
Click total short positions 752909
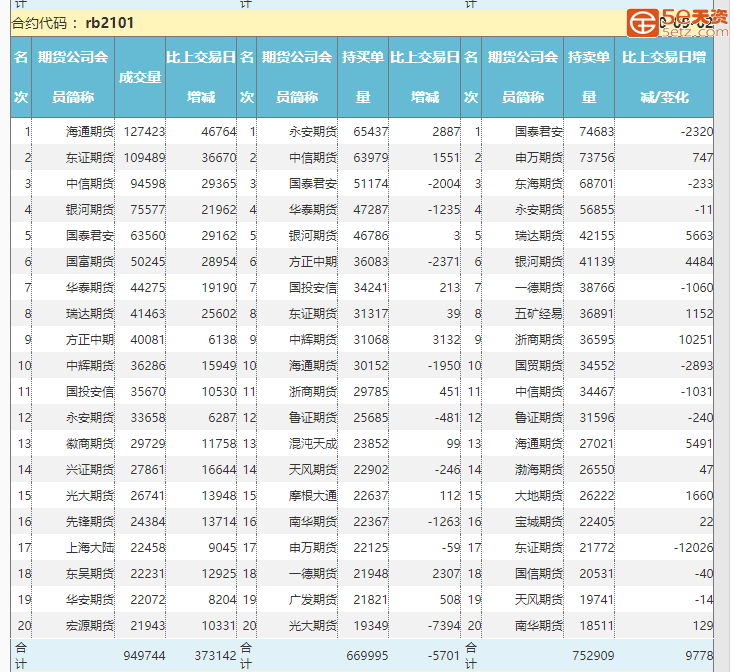[593, 656]
